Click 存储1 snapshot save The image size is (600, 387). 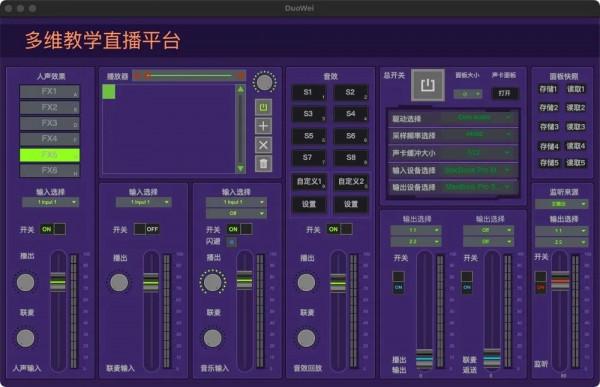[548, 90]
